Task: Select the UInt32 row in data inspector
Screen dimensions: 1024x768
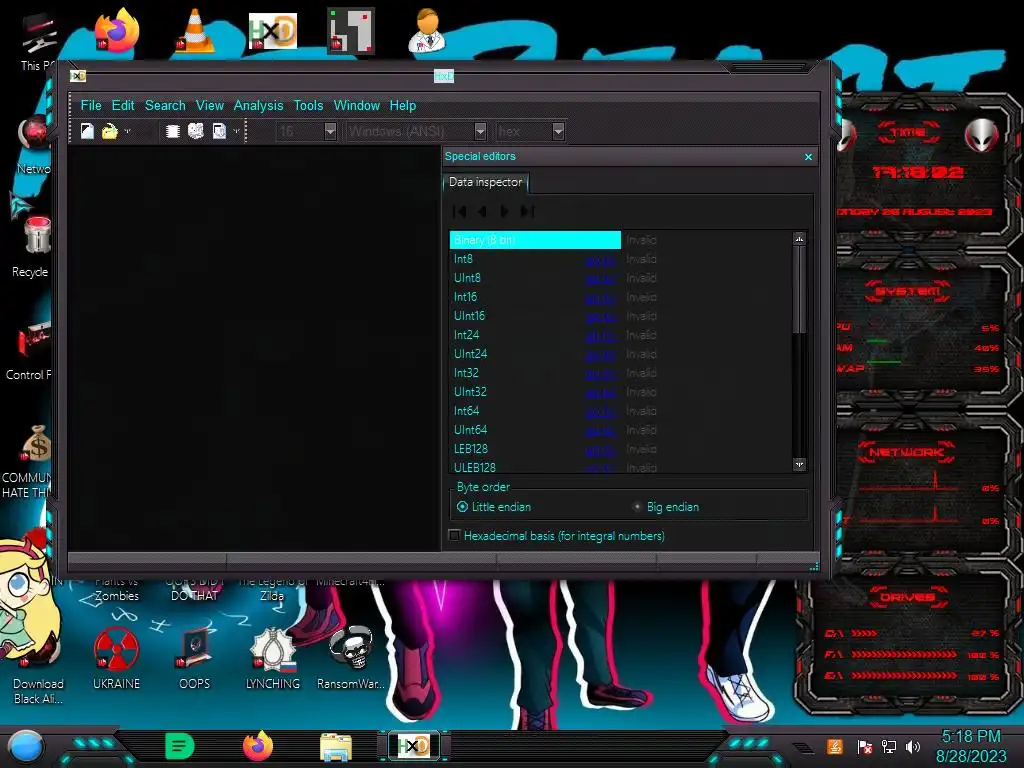Action: tap(620, 392)
